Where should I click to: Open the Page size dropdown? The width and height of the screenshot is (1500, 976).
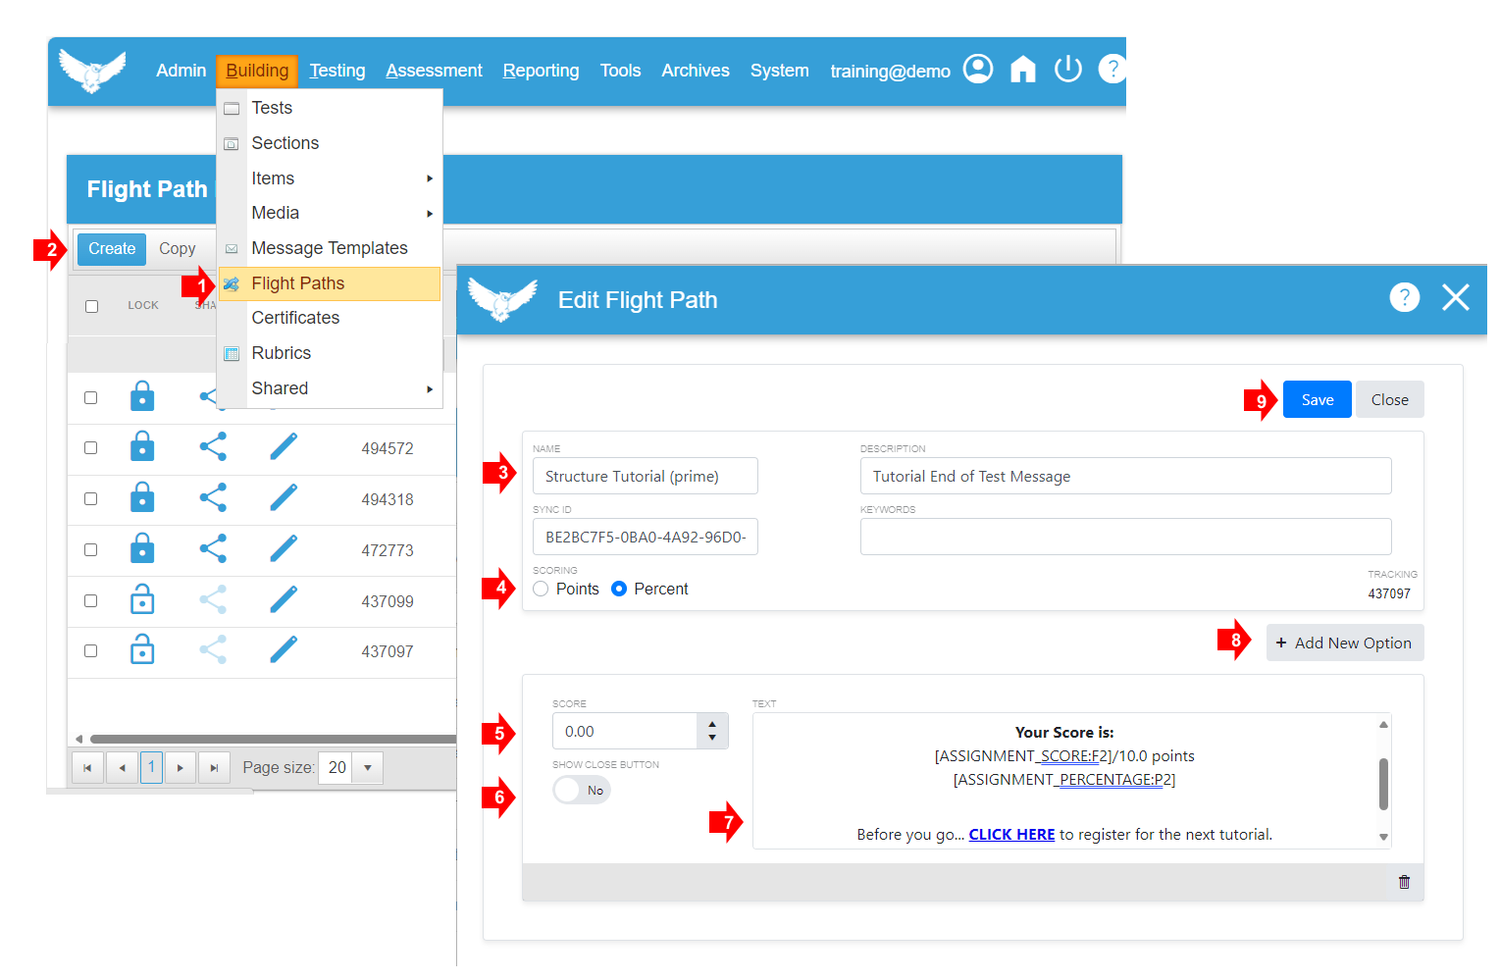coord(369,767)
